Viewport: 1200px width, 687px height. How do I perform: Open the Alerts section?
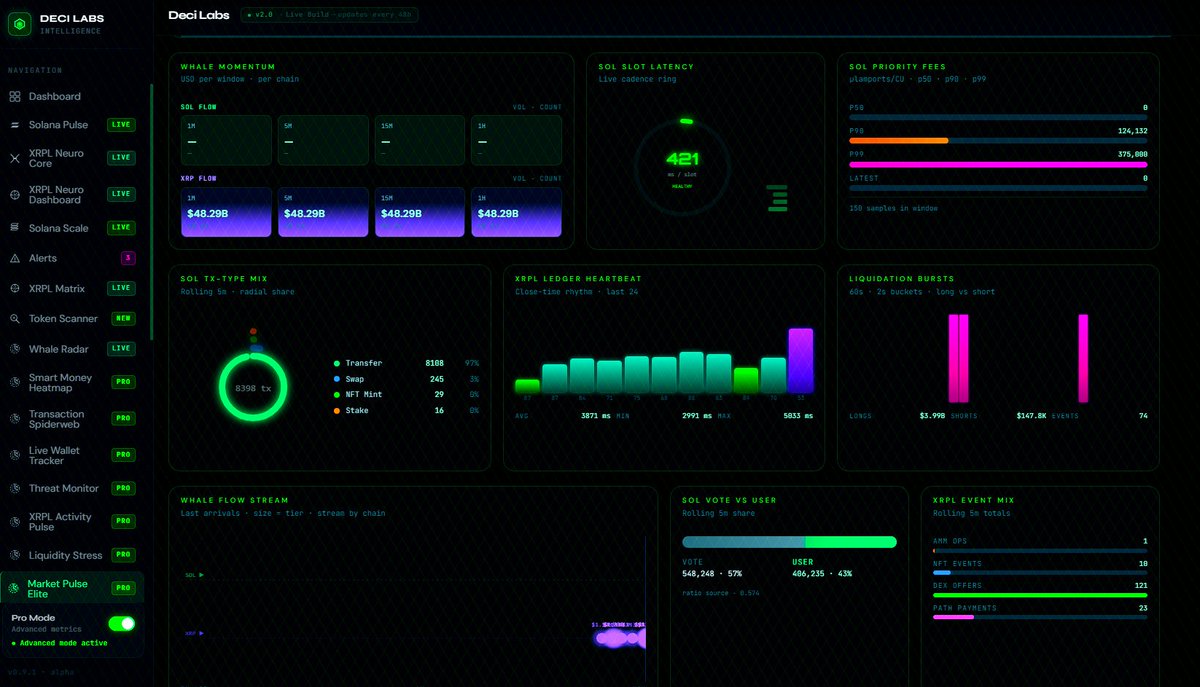point(72,258)
